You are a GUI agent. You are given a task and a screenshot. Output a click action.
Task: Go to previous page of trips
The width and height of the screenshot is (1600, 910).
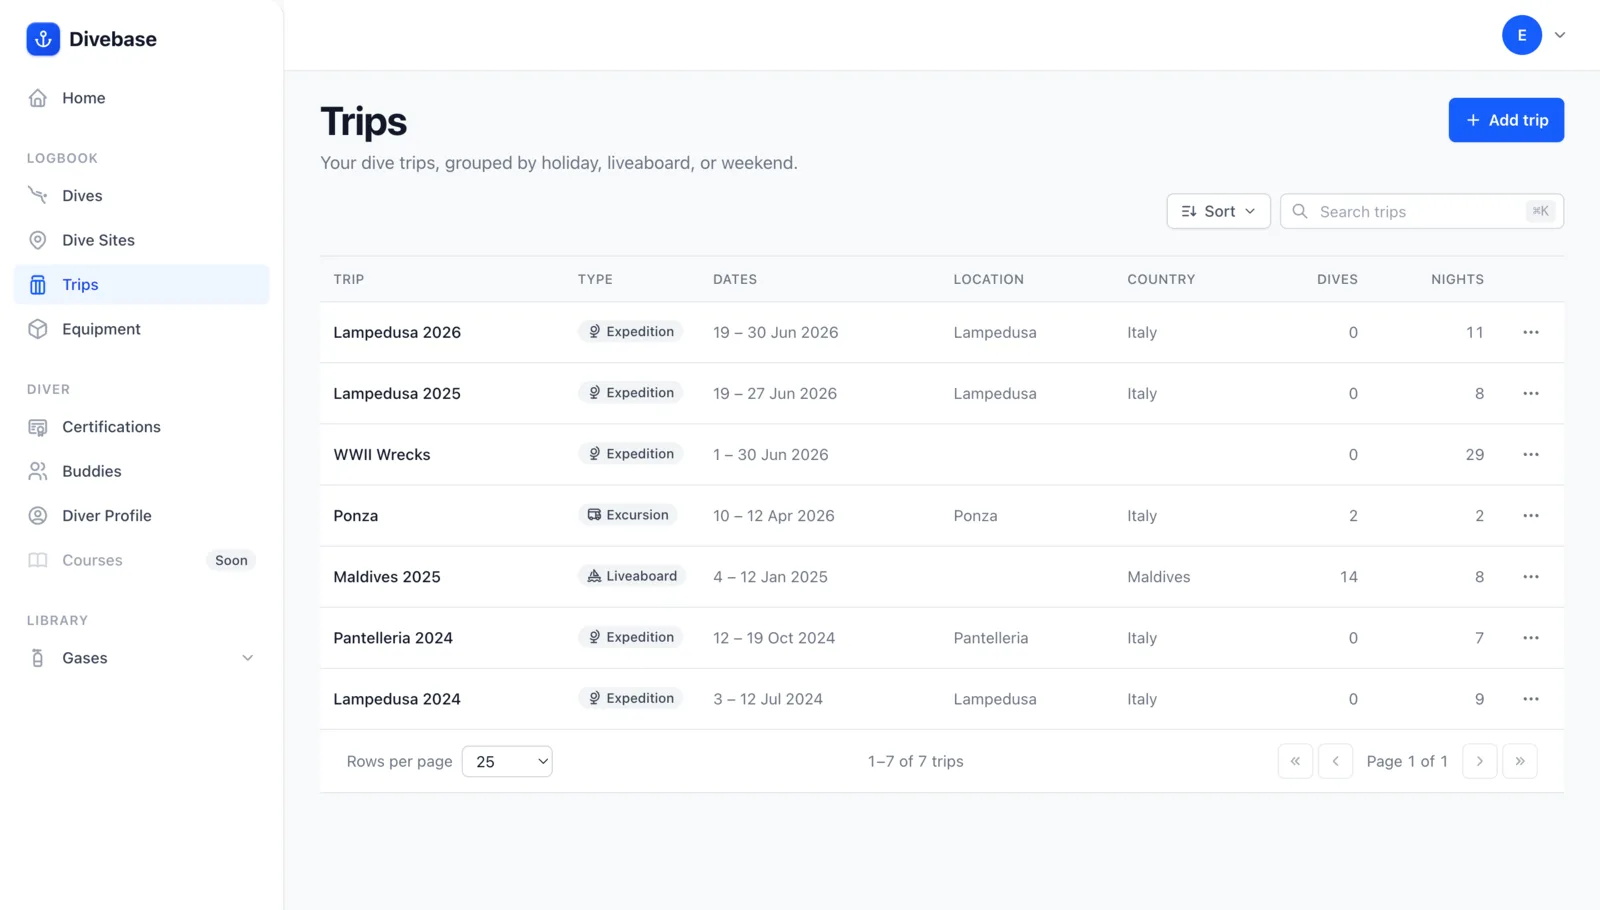coord(1335,761)
